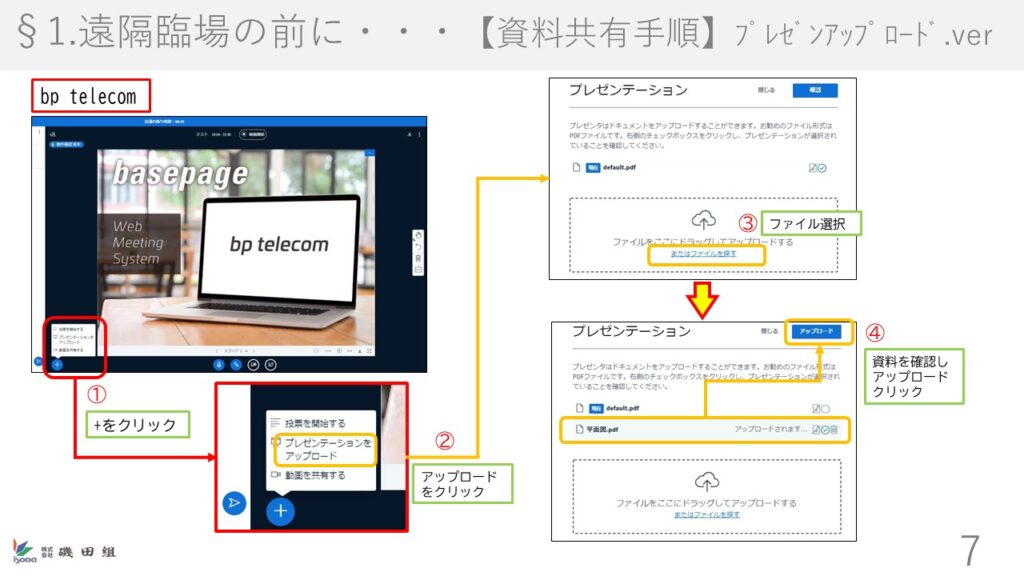This screenshot has height=576, width=1024.
Task: Toggle the checked circle next to default.pdf in upper dialog
Action: pyautogui.click(x=821, y=168)
